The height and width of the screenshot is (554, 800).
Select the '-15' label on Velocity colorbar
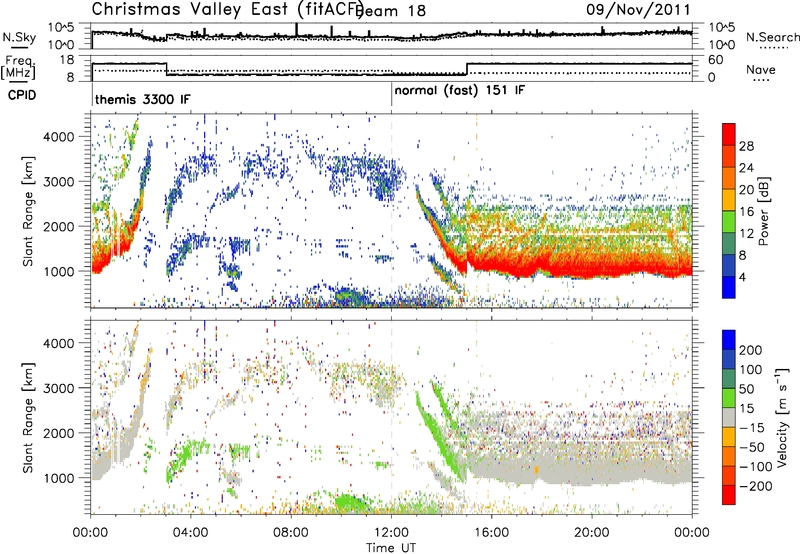[x=752, y=428]
